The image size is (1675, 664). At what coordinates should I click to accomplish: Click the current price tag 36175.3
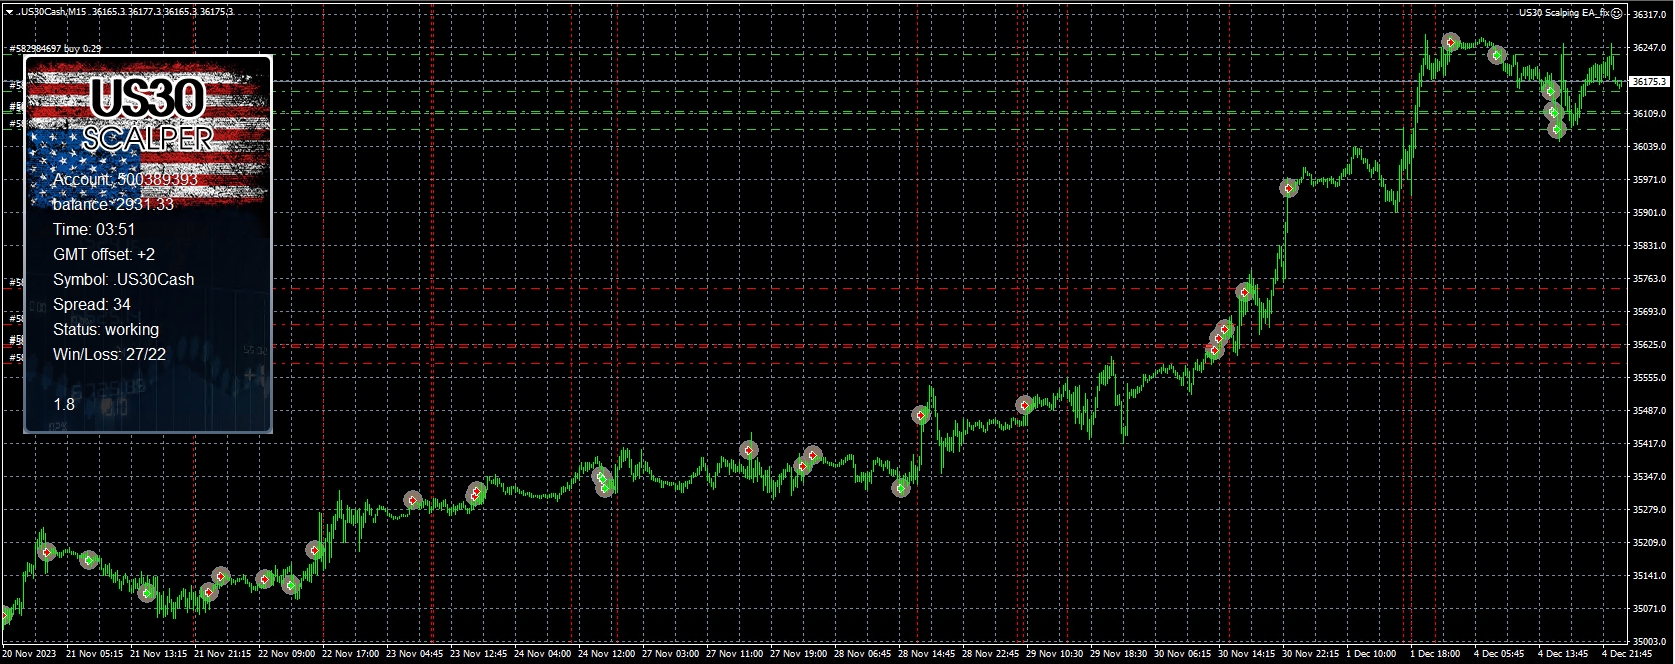tap(1649, 81)
